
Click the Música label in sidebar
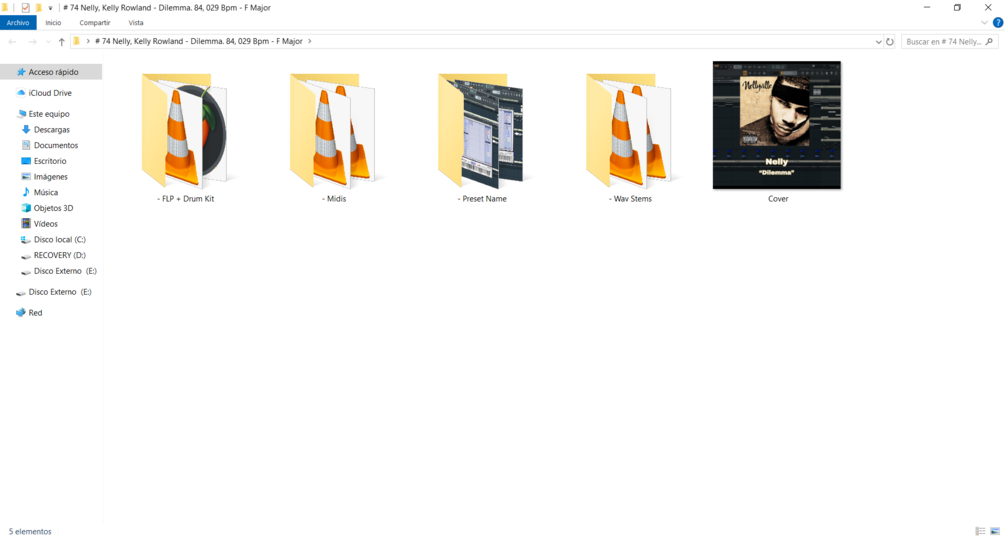click(46, 192)
